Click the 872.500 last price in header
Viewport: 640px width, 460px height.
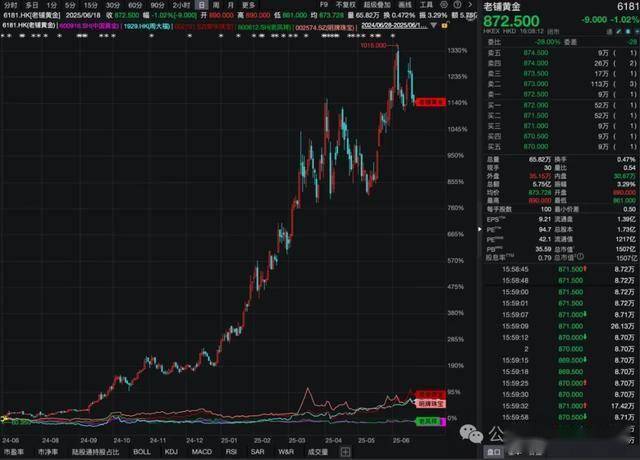click(511, 21)
